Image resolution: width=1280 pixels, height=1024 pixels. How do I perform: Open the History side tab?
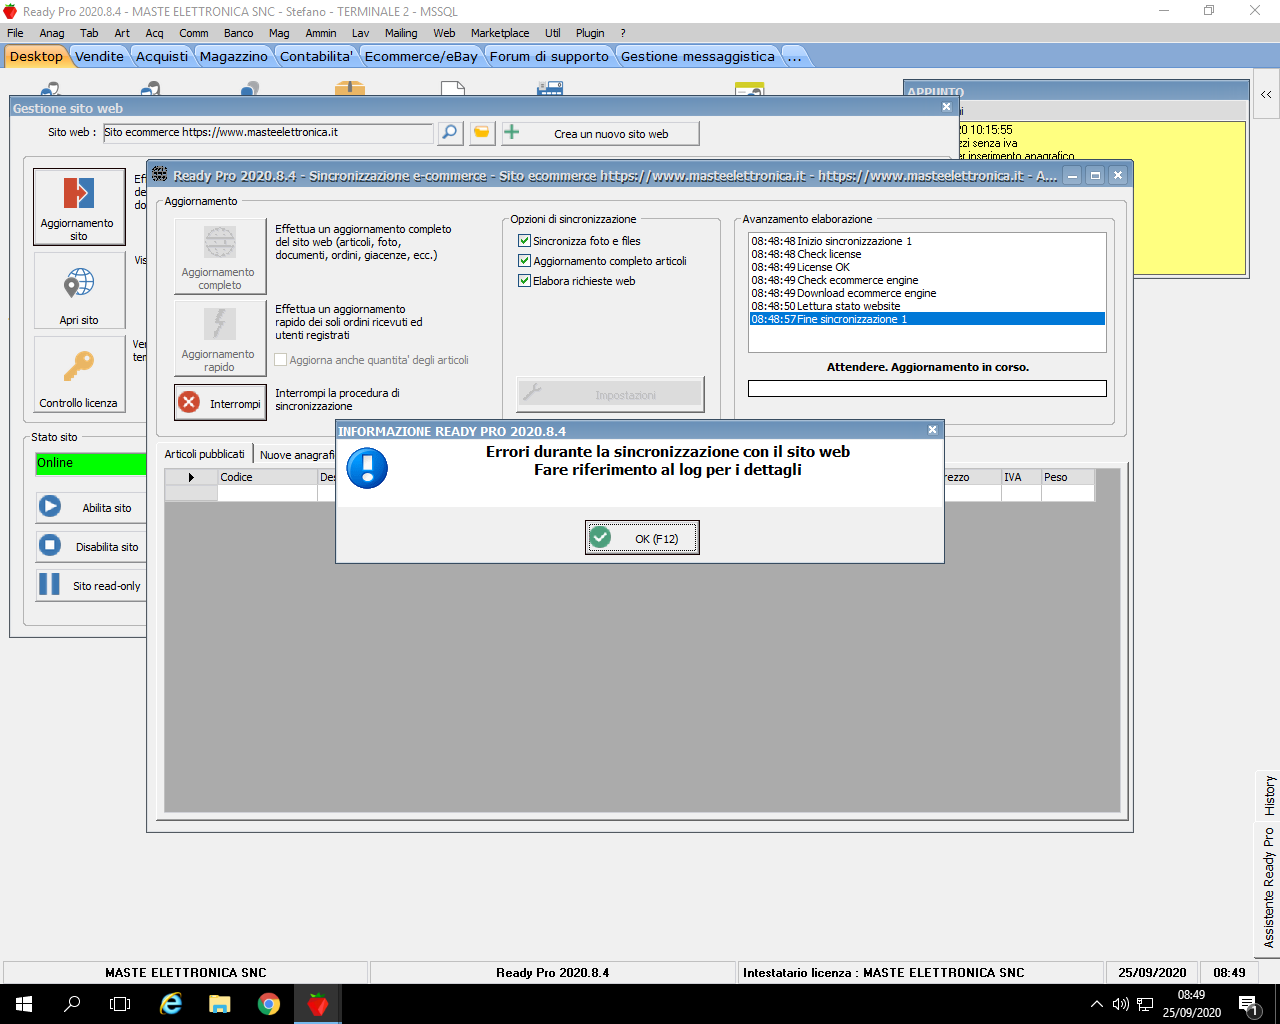click(x=1268, y=796)
